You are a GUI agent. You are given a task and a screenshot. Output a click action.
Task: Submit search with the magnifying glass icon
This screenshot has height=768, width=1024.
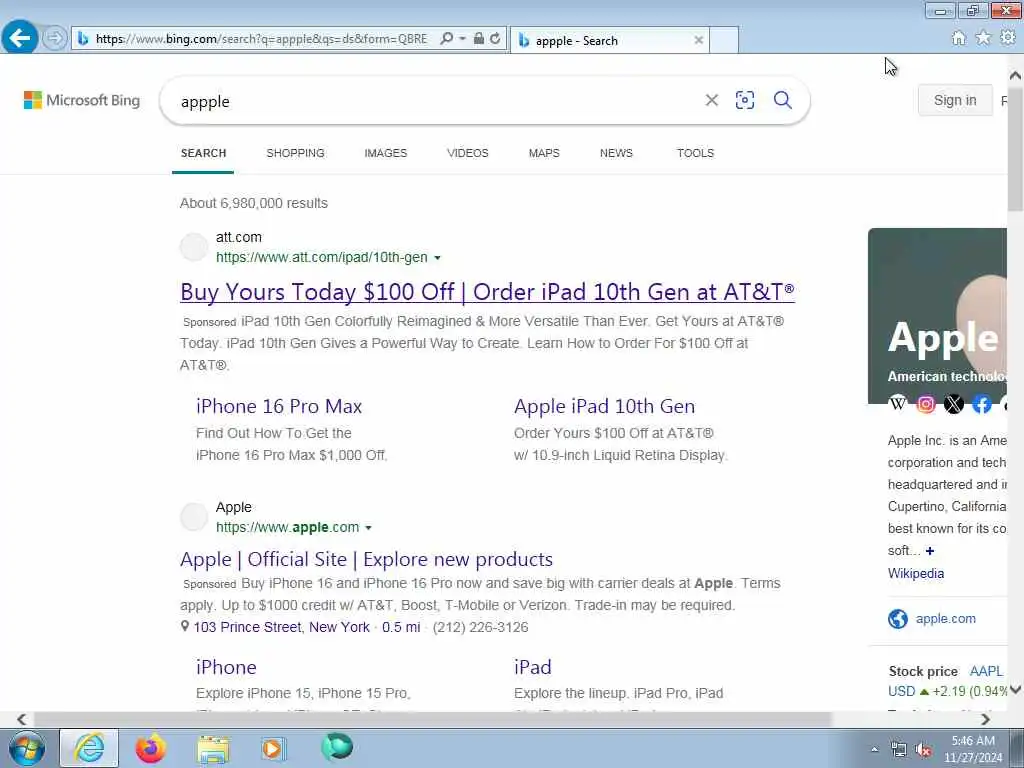782,100
